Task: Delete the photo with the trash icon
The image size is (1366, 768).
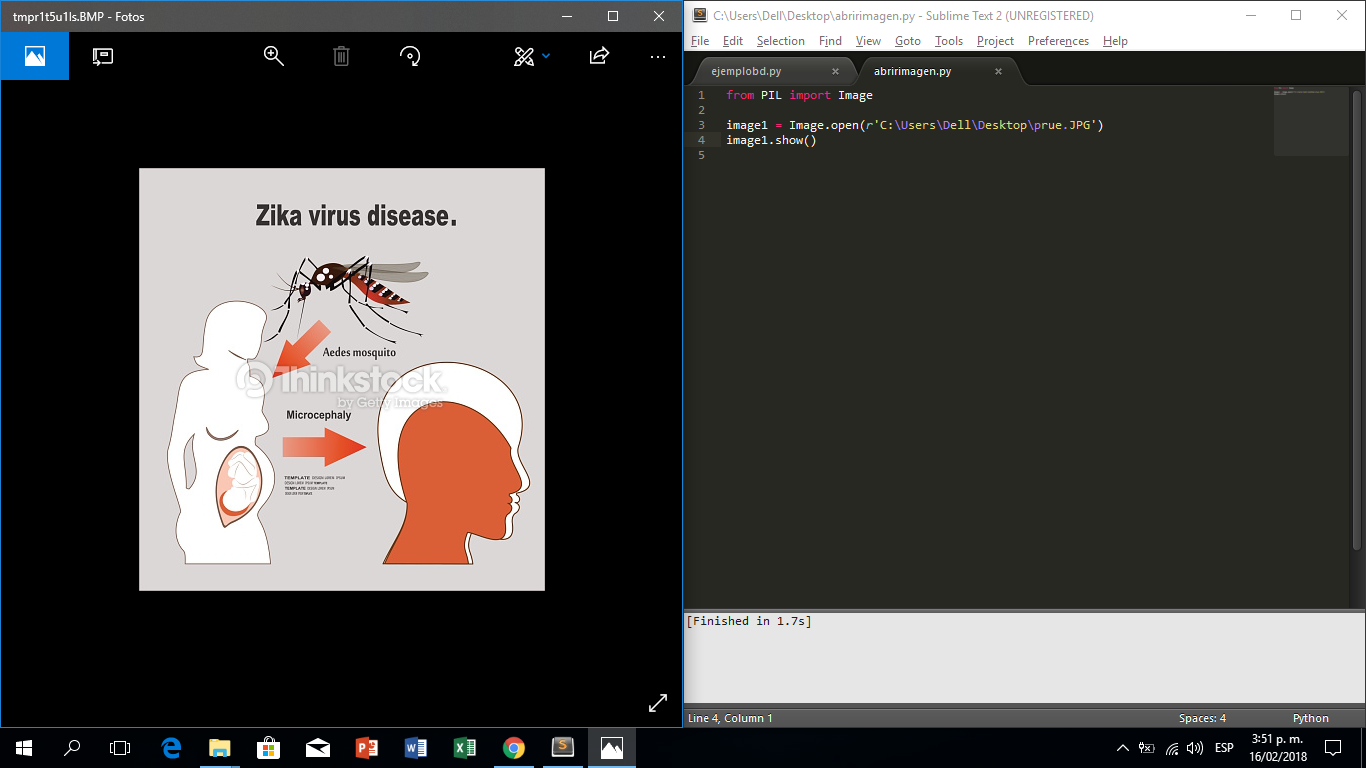Action: (x=341, y=56)
